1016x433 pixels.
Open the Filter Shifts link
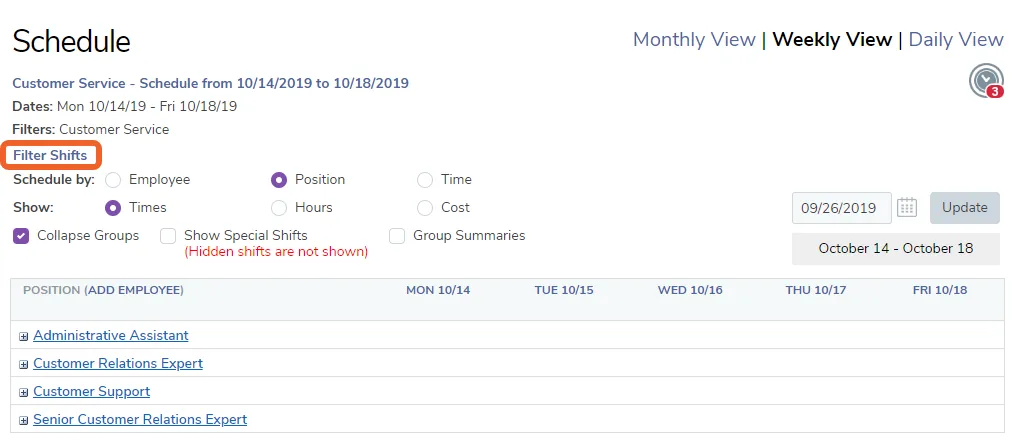click(50, 156)
